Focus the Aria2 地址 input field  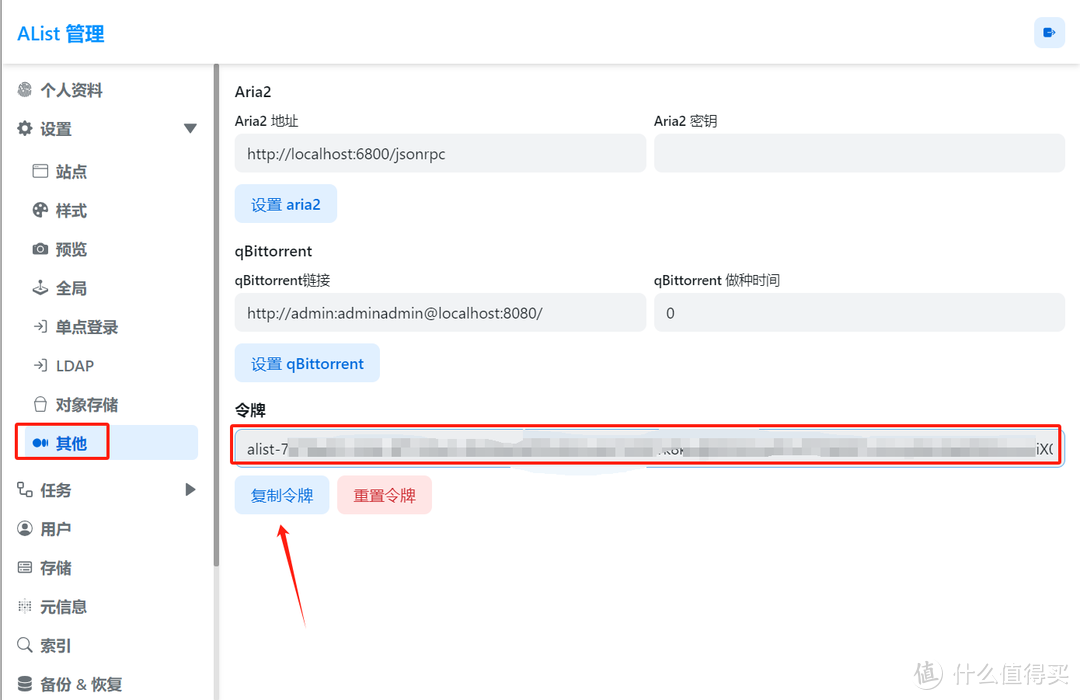pos(440,153)
